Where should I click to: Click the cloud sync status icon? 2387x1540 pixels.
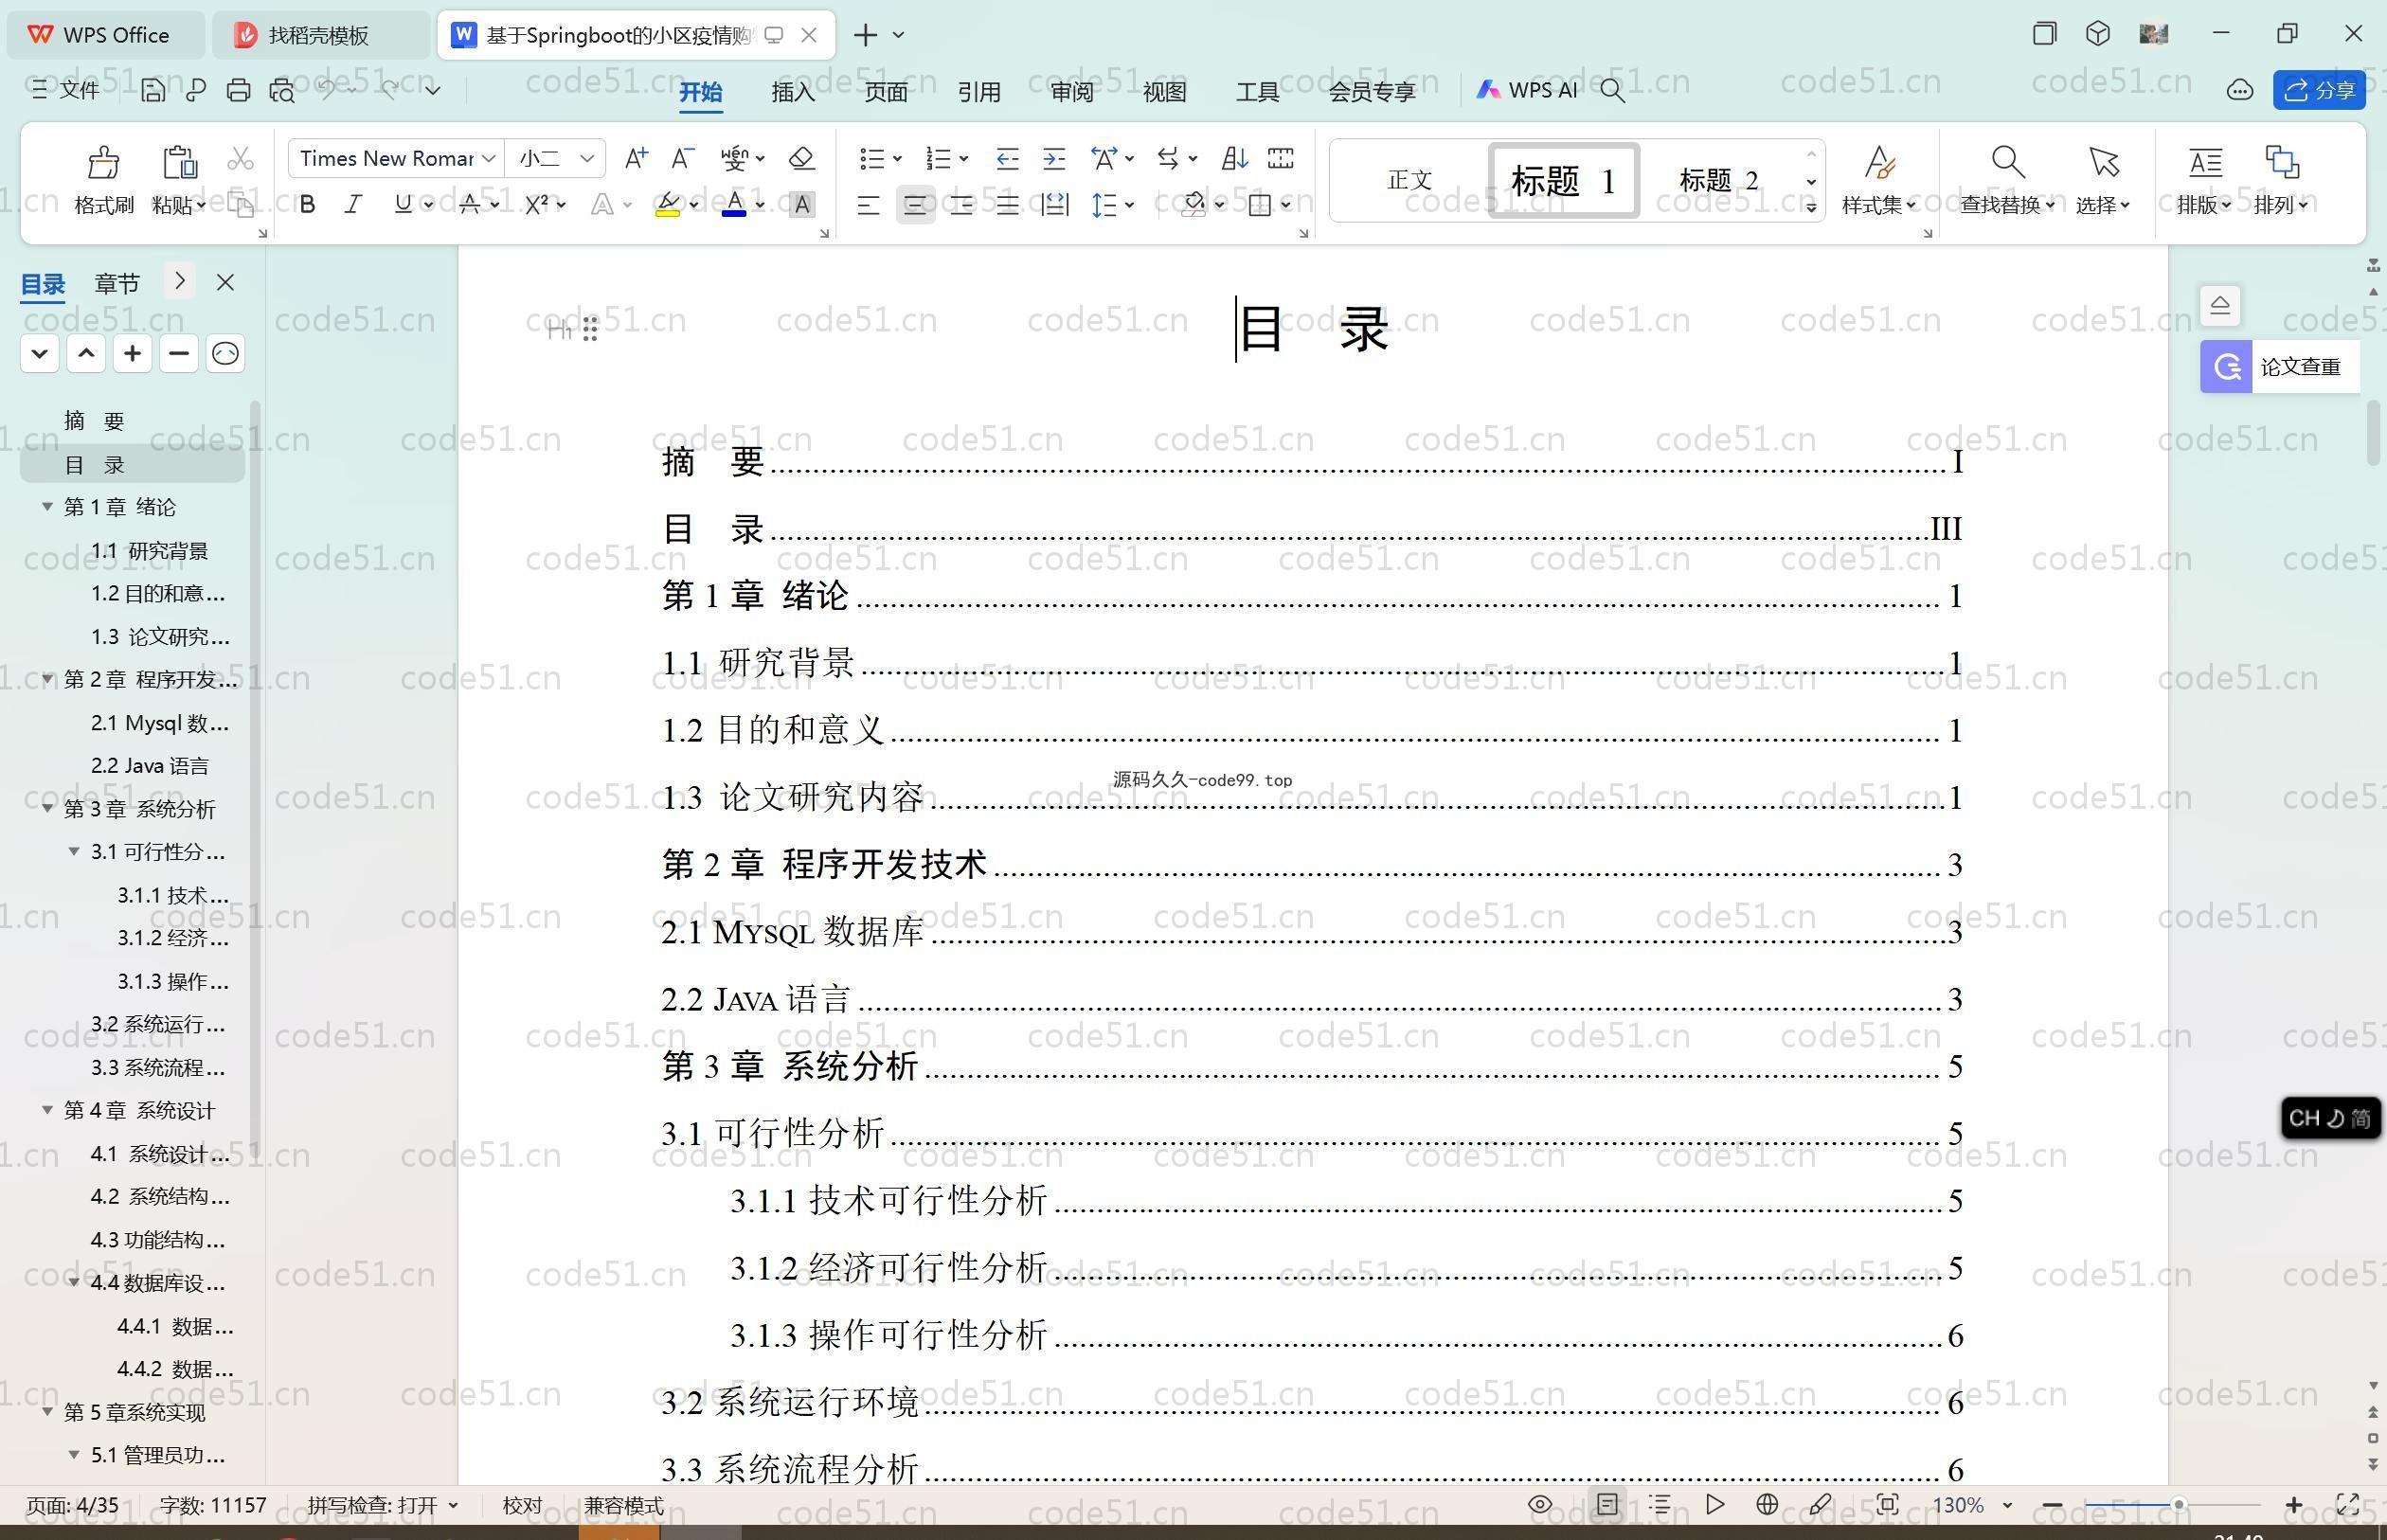[x=2239, y=90]
